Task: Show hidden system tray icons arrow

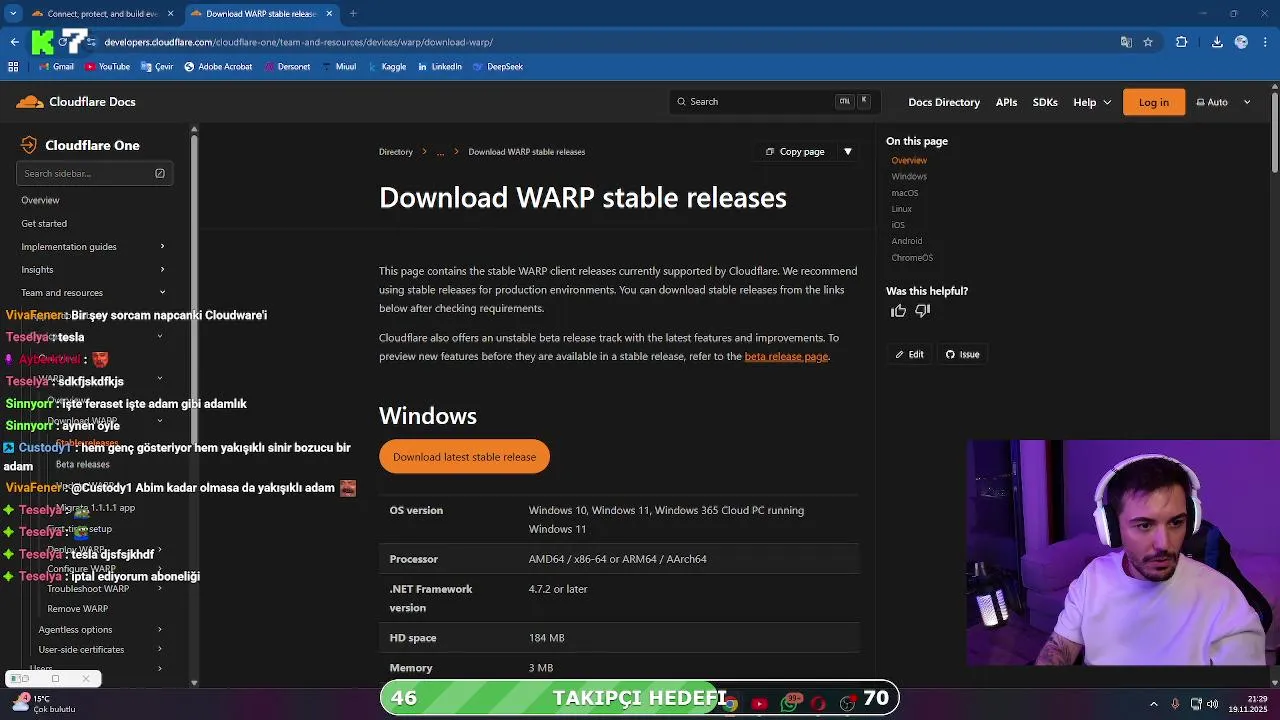Action: pos(1153,704)
